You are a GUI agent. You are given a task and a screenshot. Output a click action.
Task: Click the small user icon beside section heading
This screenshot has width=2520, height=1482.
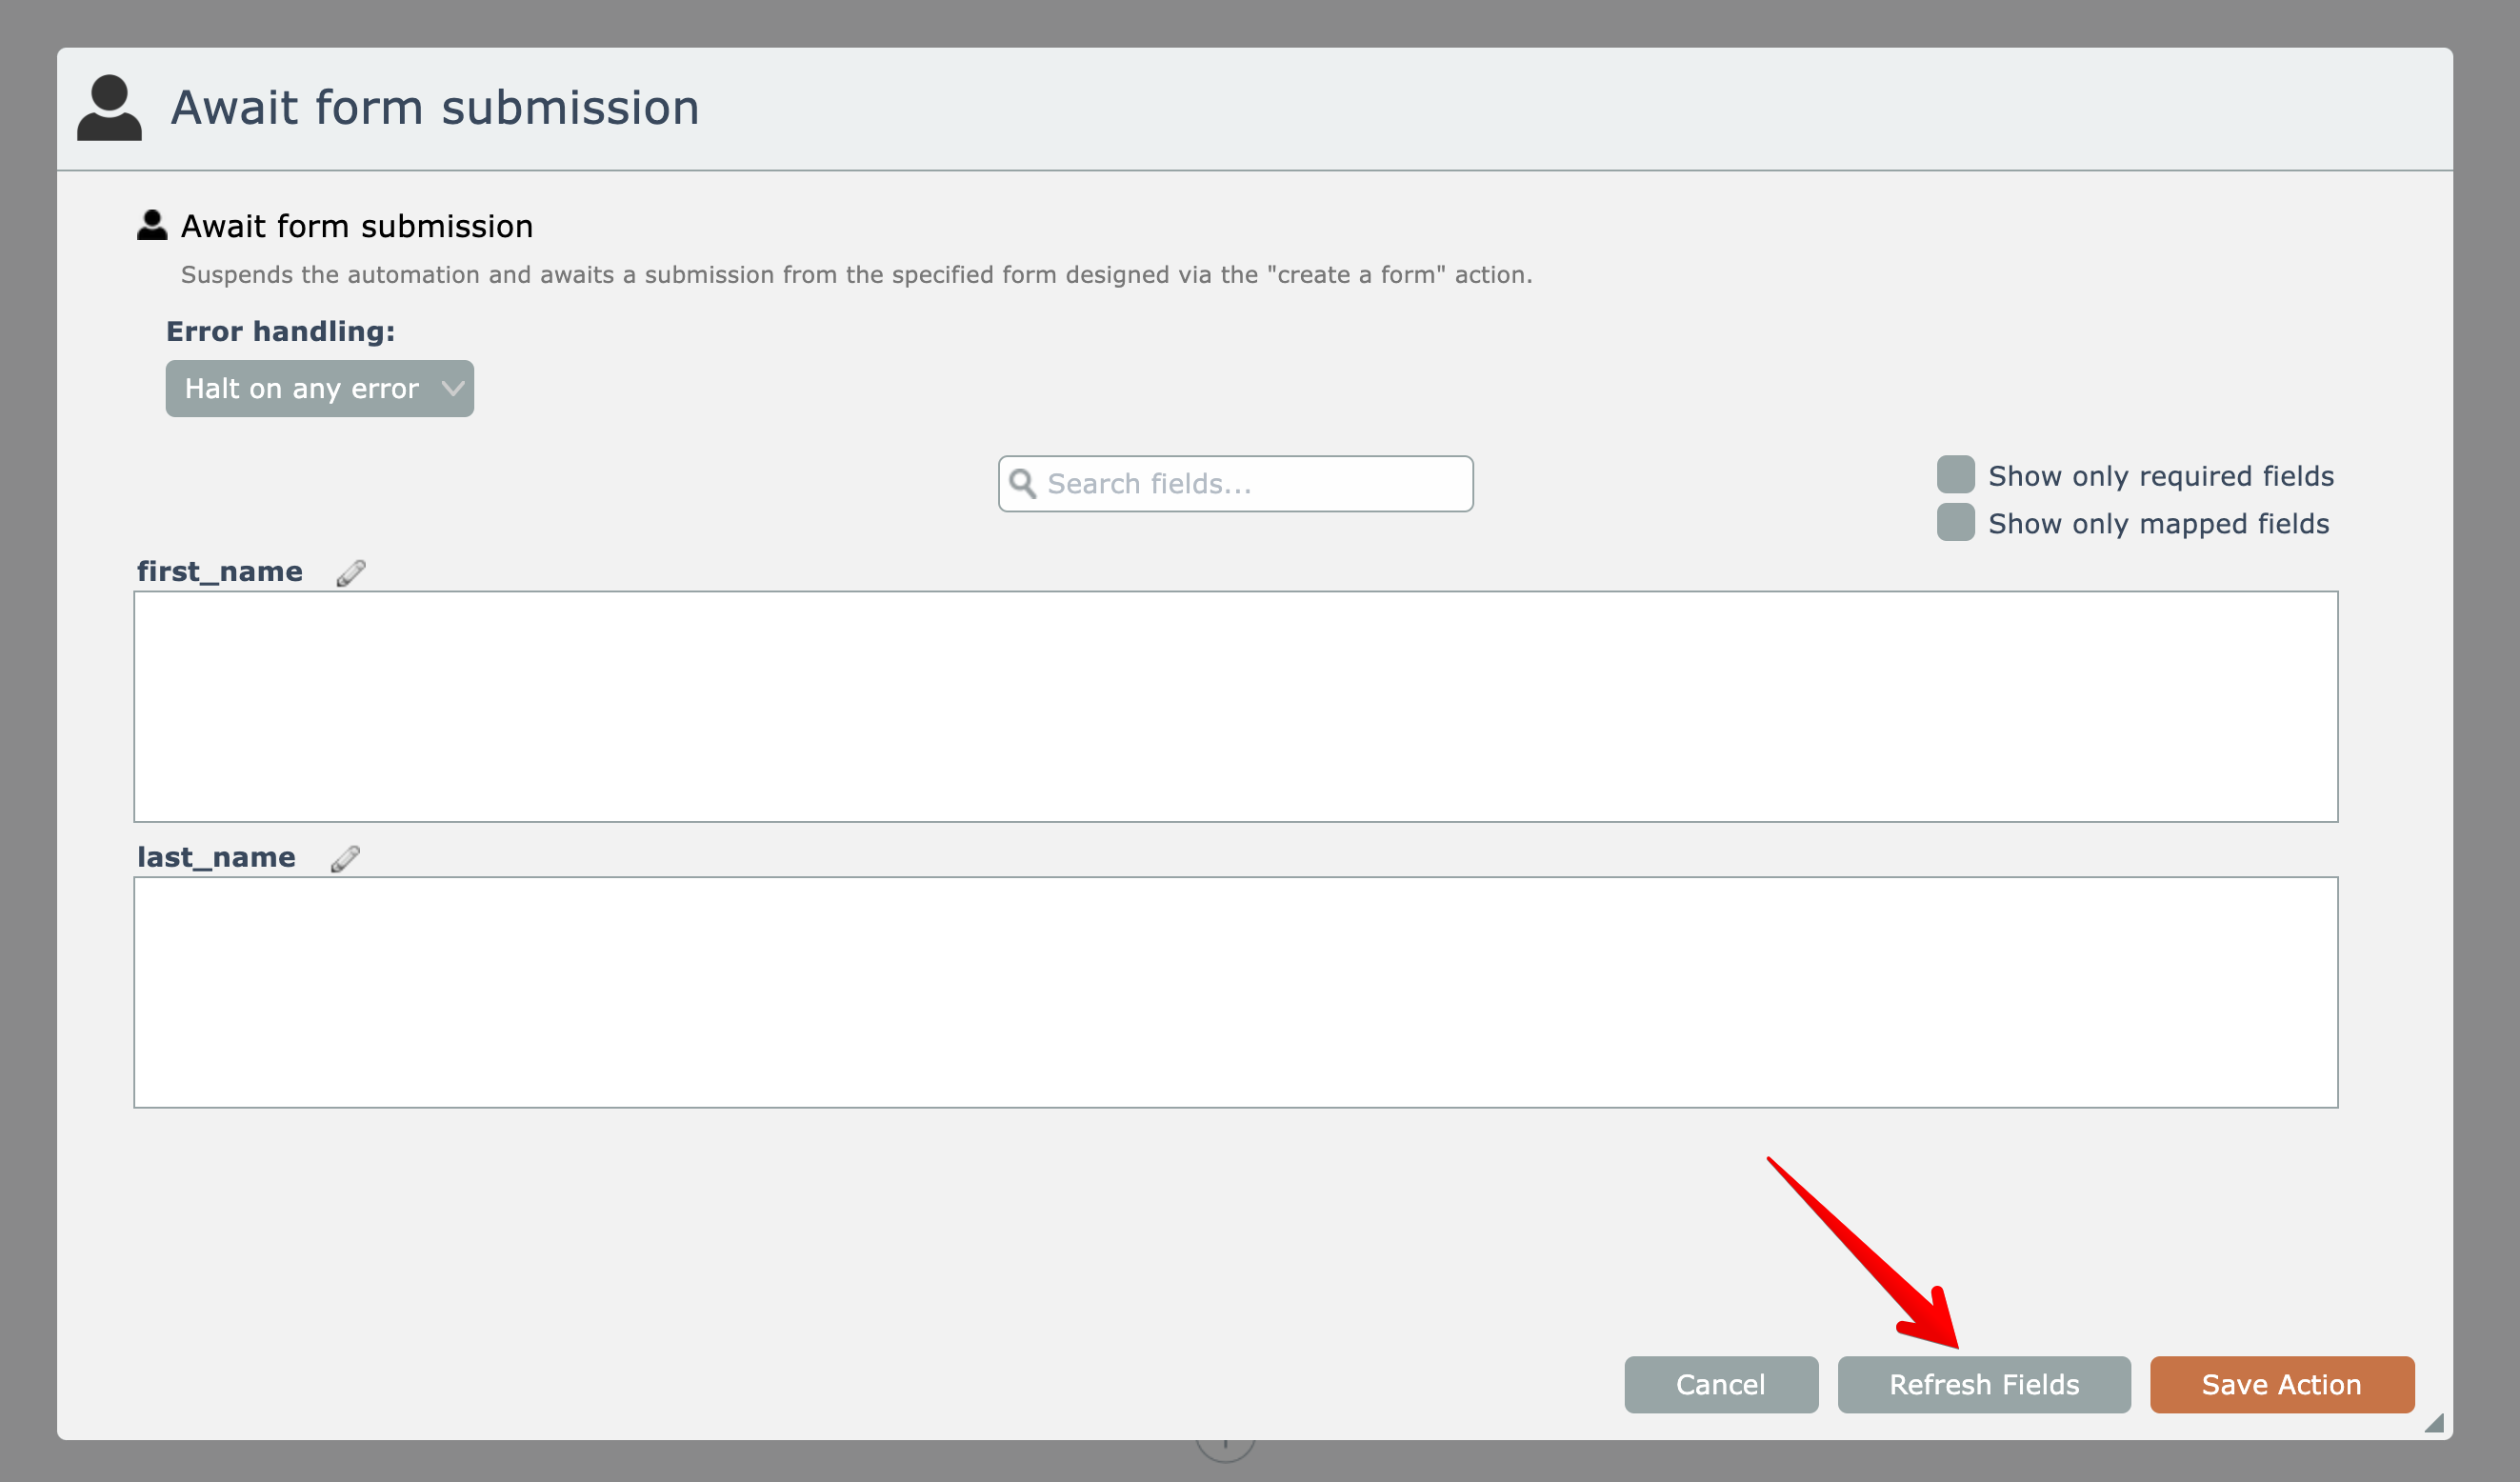(152, 225)
